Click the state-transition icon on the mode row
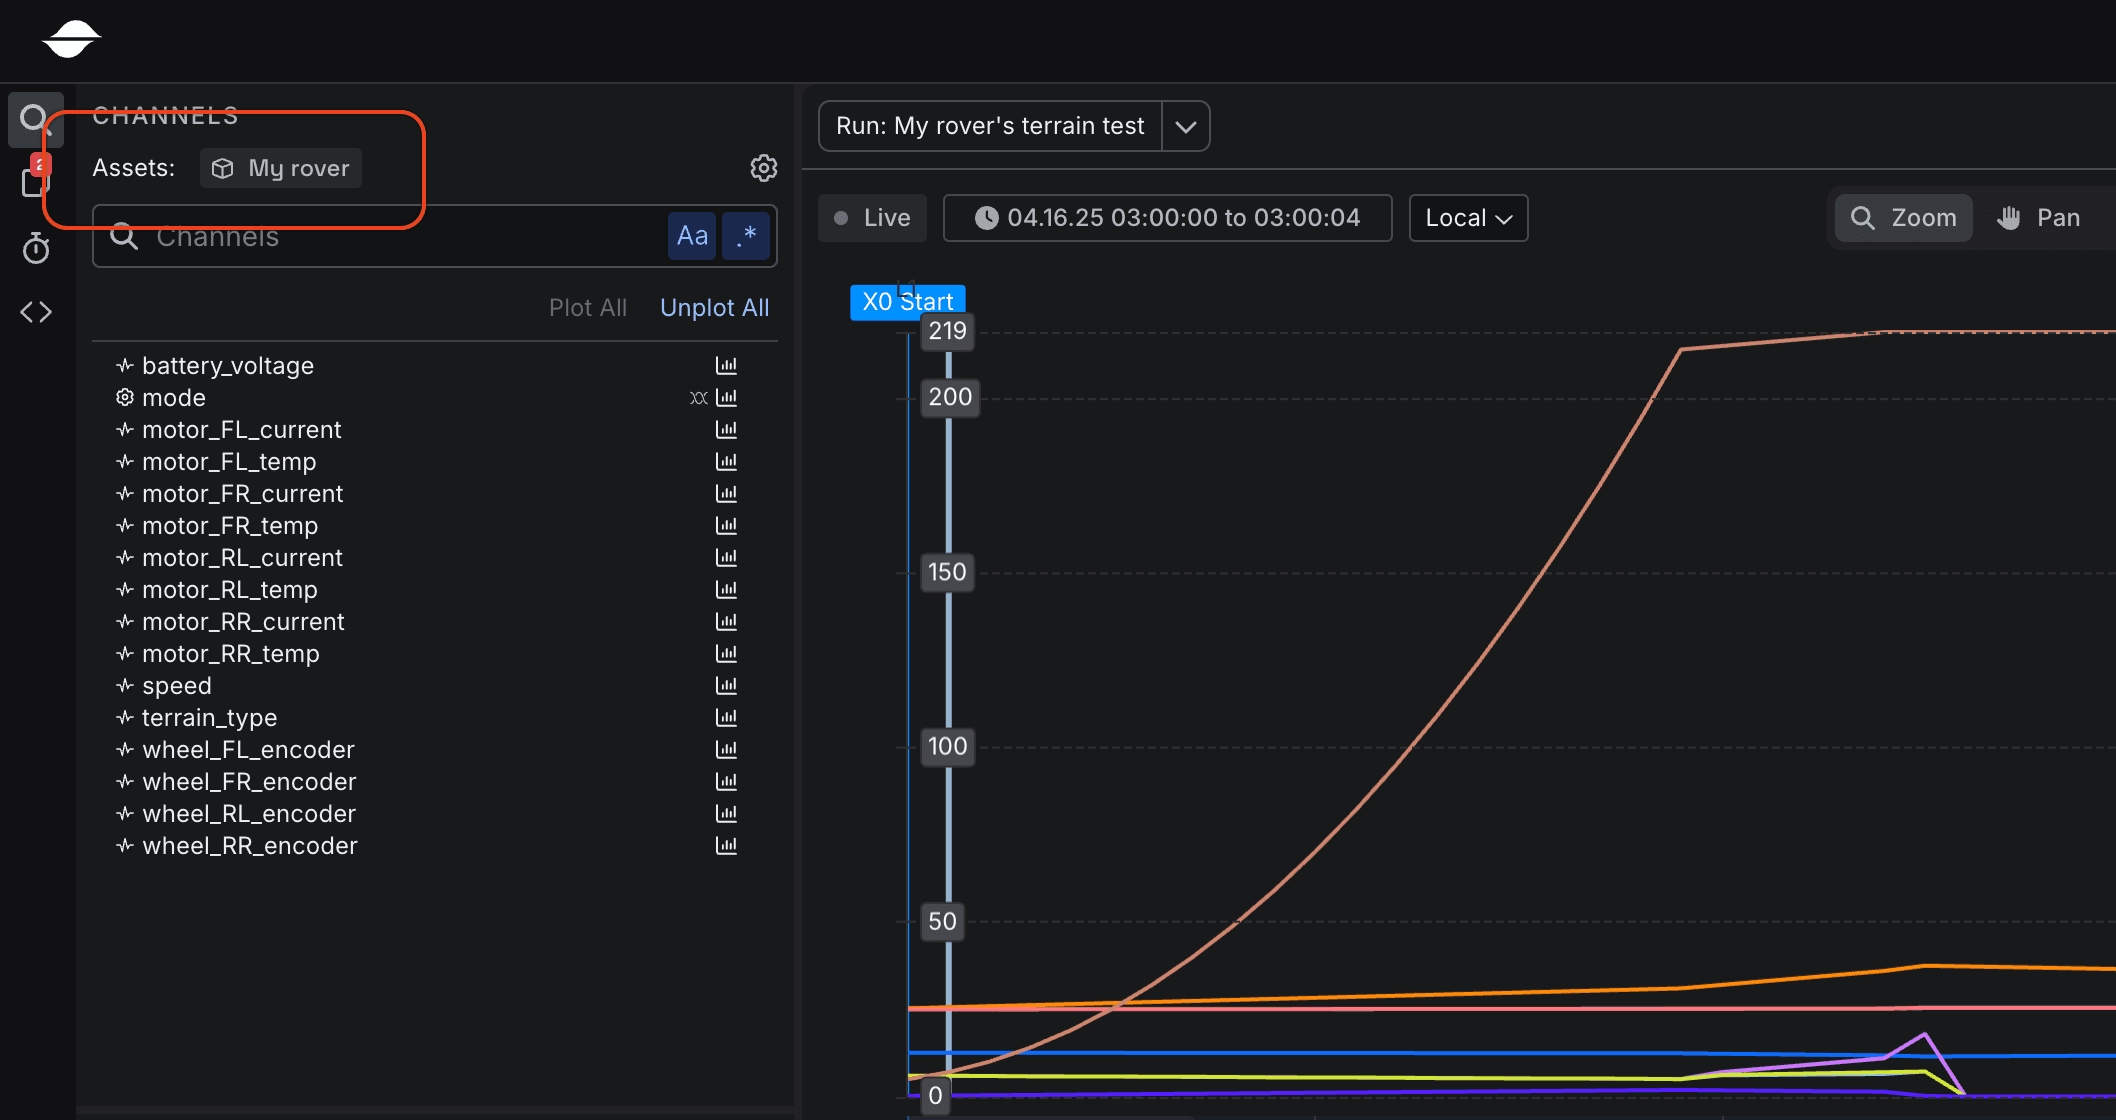Viewport: 2116px width, 1120px height. click(699, 398)
